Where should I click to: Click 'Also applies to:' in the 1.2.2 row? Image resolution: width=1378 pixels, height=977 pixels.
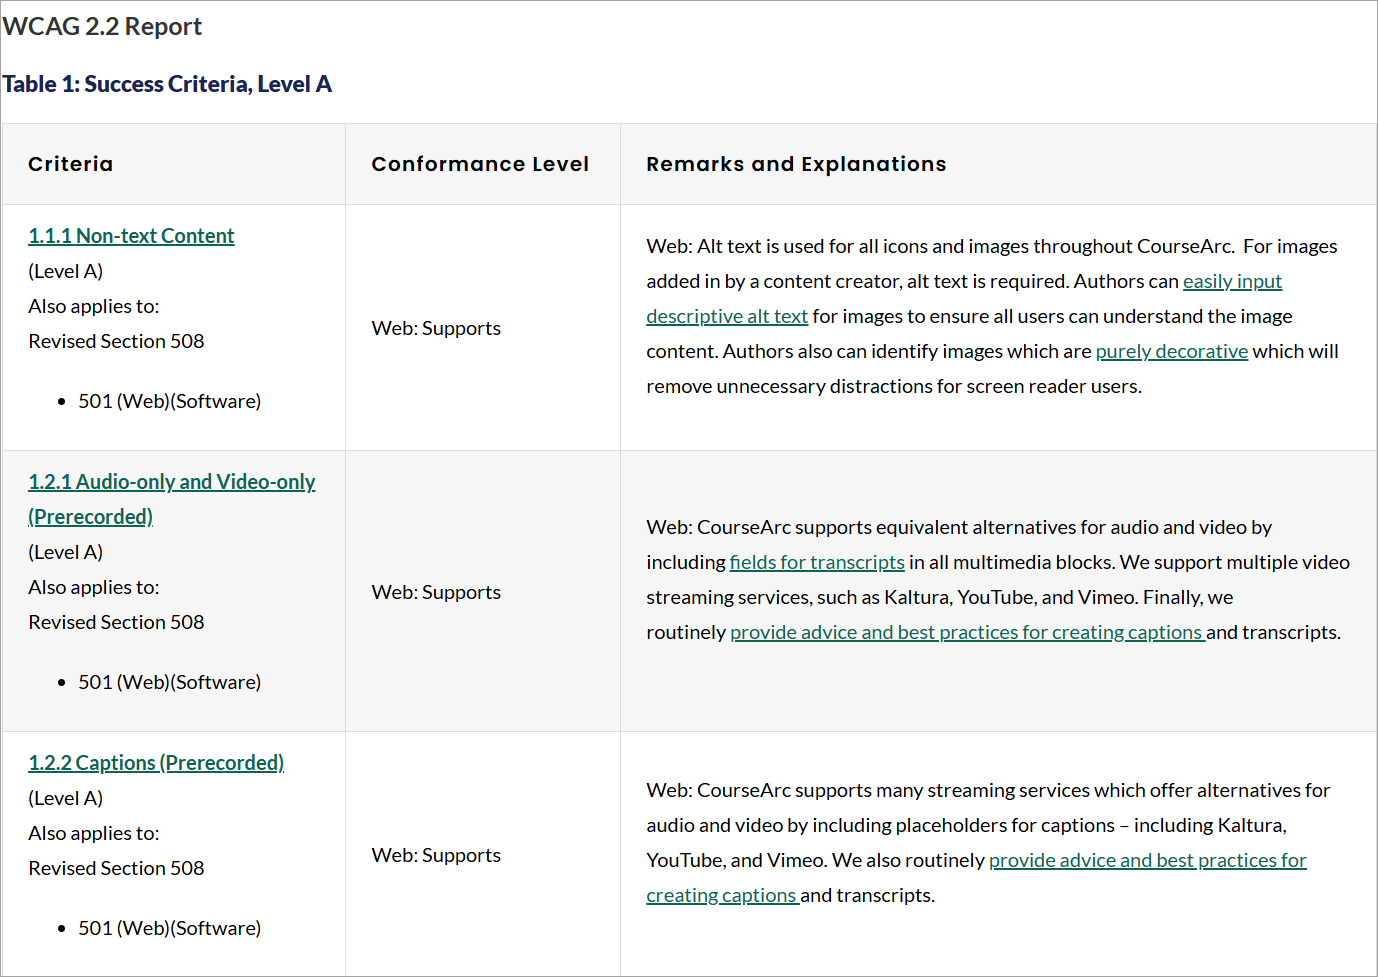point(94,834)
